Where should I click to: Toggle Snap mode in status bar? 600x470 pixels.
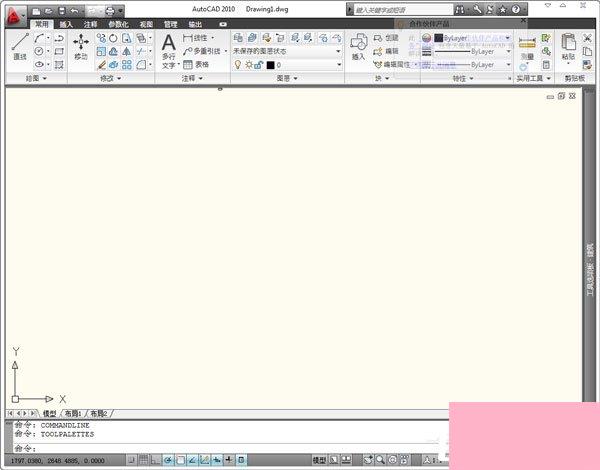pyautogui.click(x=131, y=460)
